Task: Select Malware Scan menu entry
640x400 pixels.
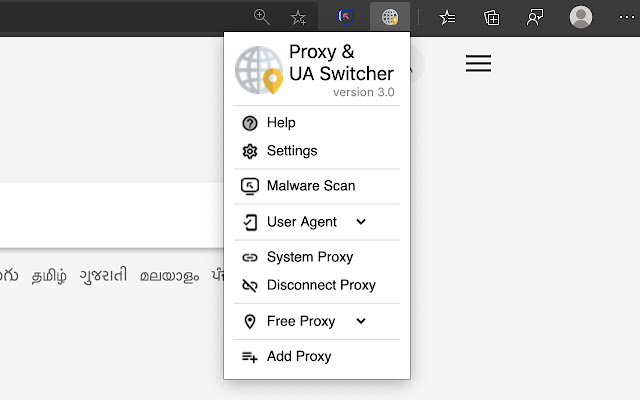Action: [x=311, y=186]
